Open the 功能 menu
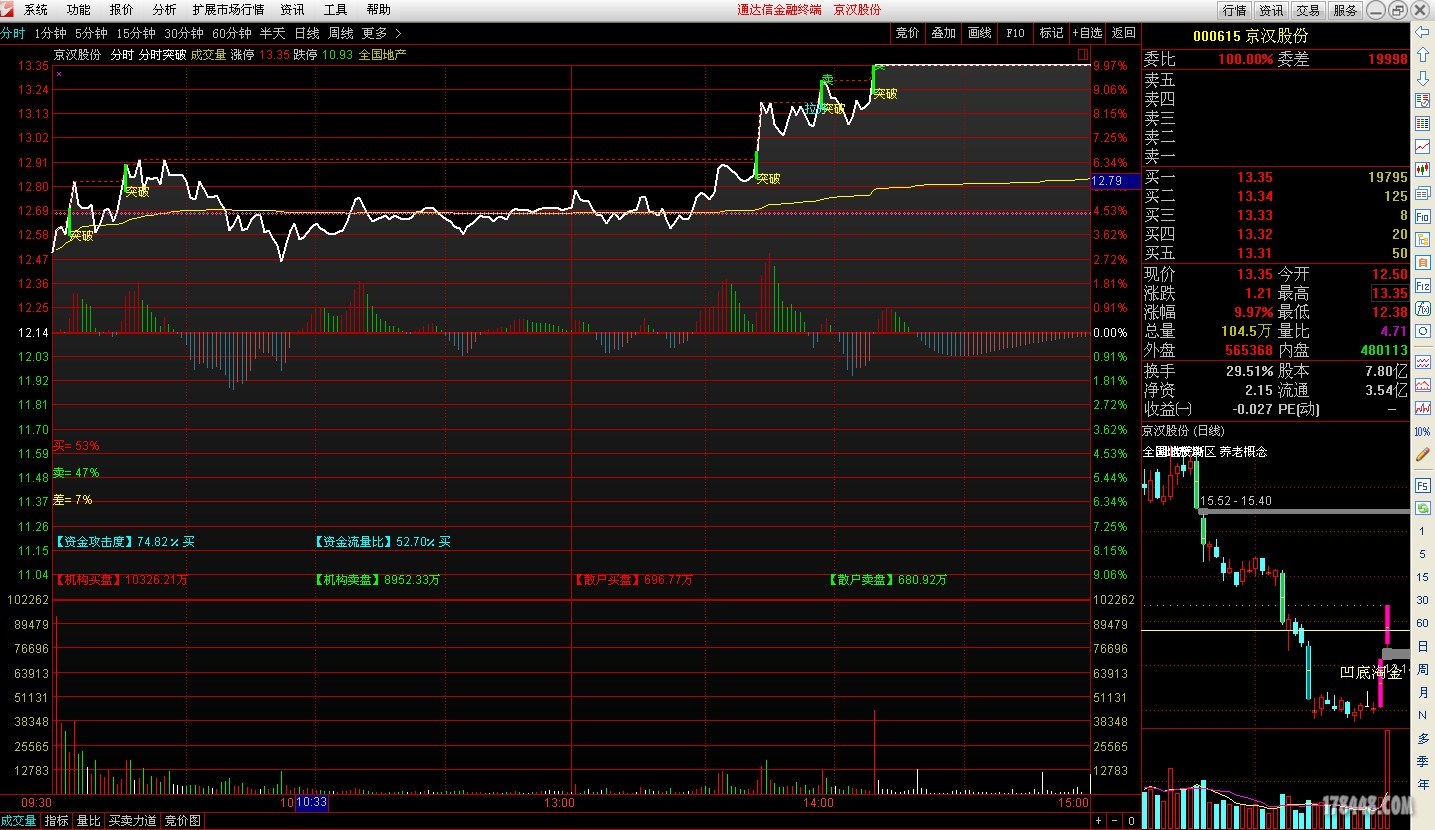Screen dimensions: 1435x830 pos(78,10)
